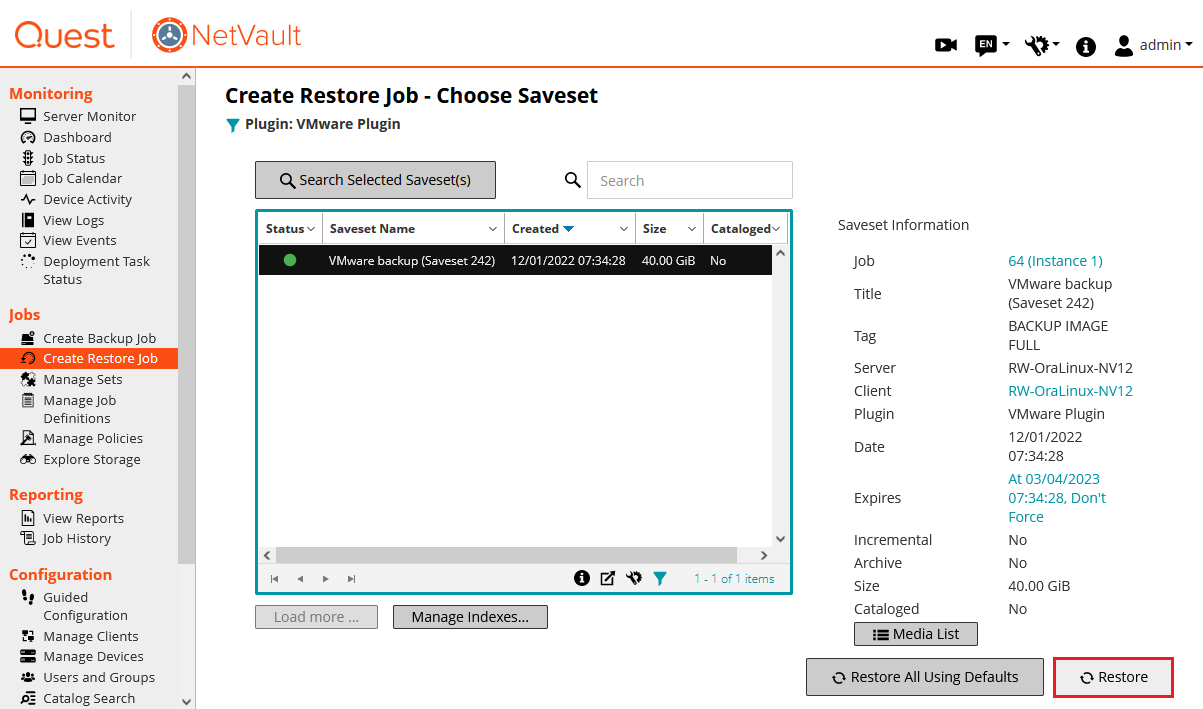
Task: Go to previous page of saveset table
Action: 300,578
